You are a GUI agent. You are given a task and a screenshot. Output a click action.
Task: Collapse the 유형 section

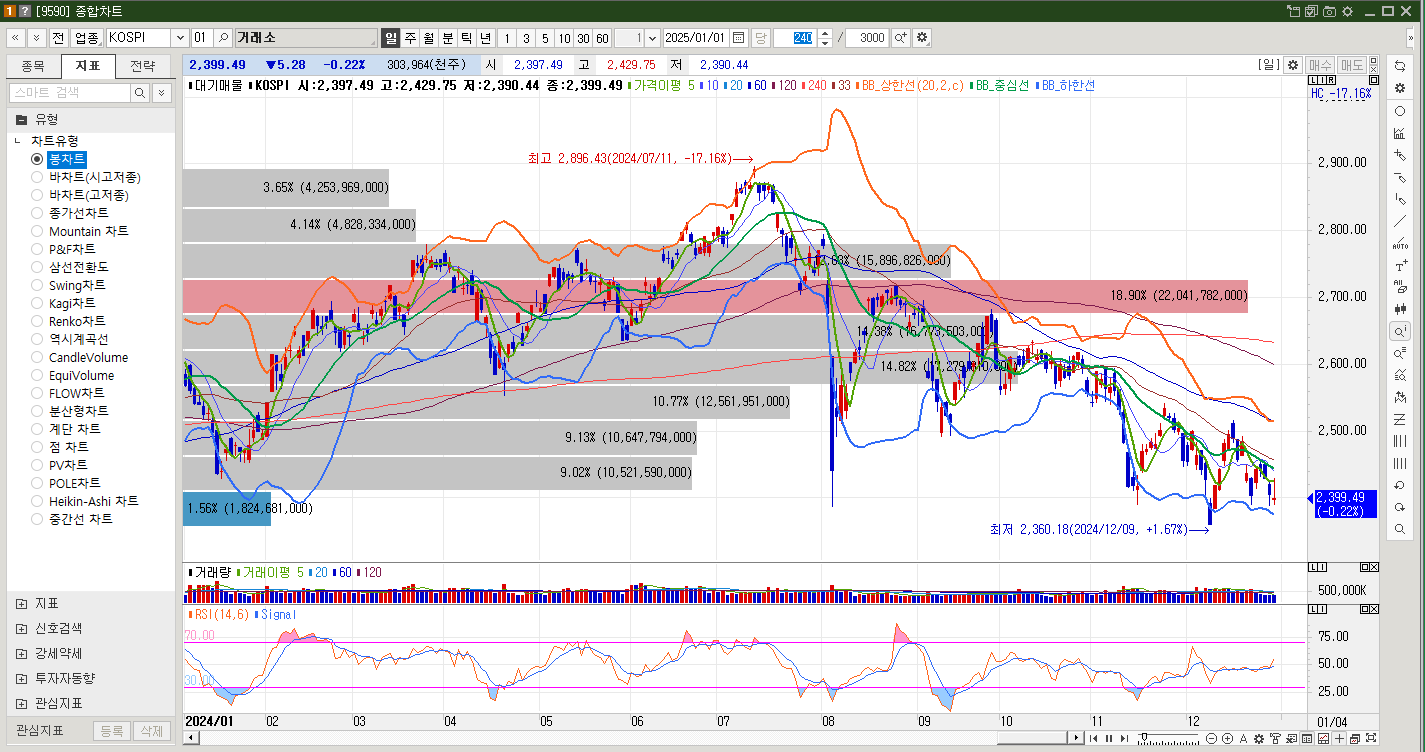click(21, 119)
